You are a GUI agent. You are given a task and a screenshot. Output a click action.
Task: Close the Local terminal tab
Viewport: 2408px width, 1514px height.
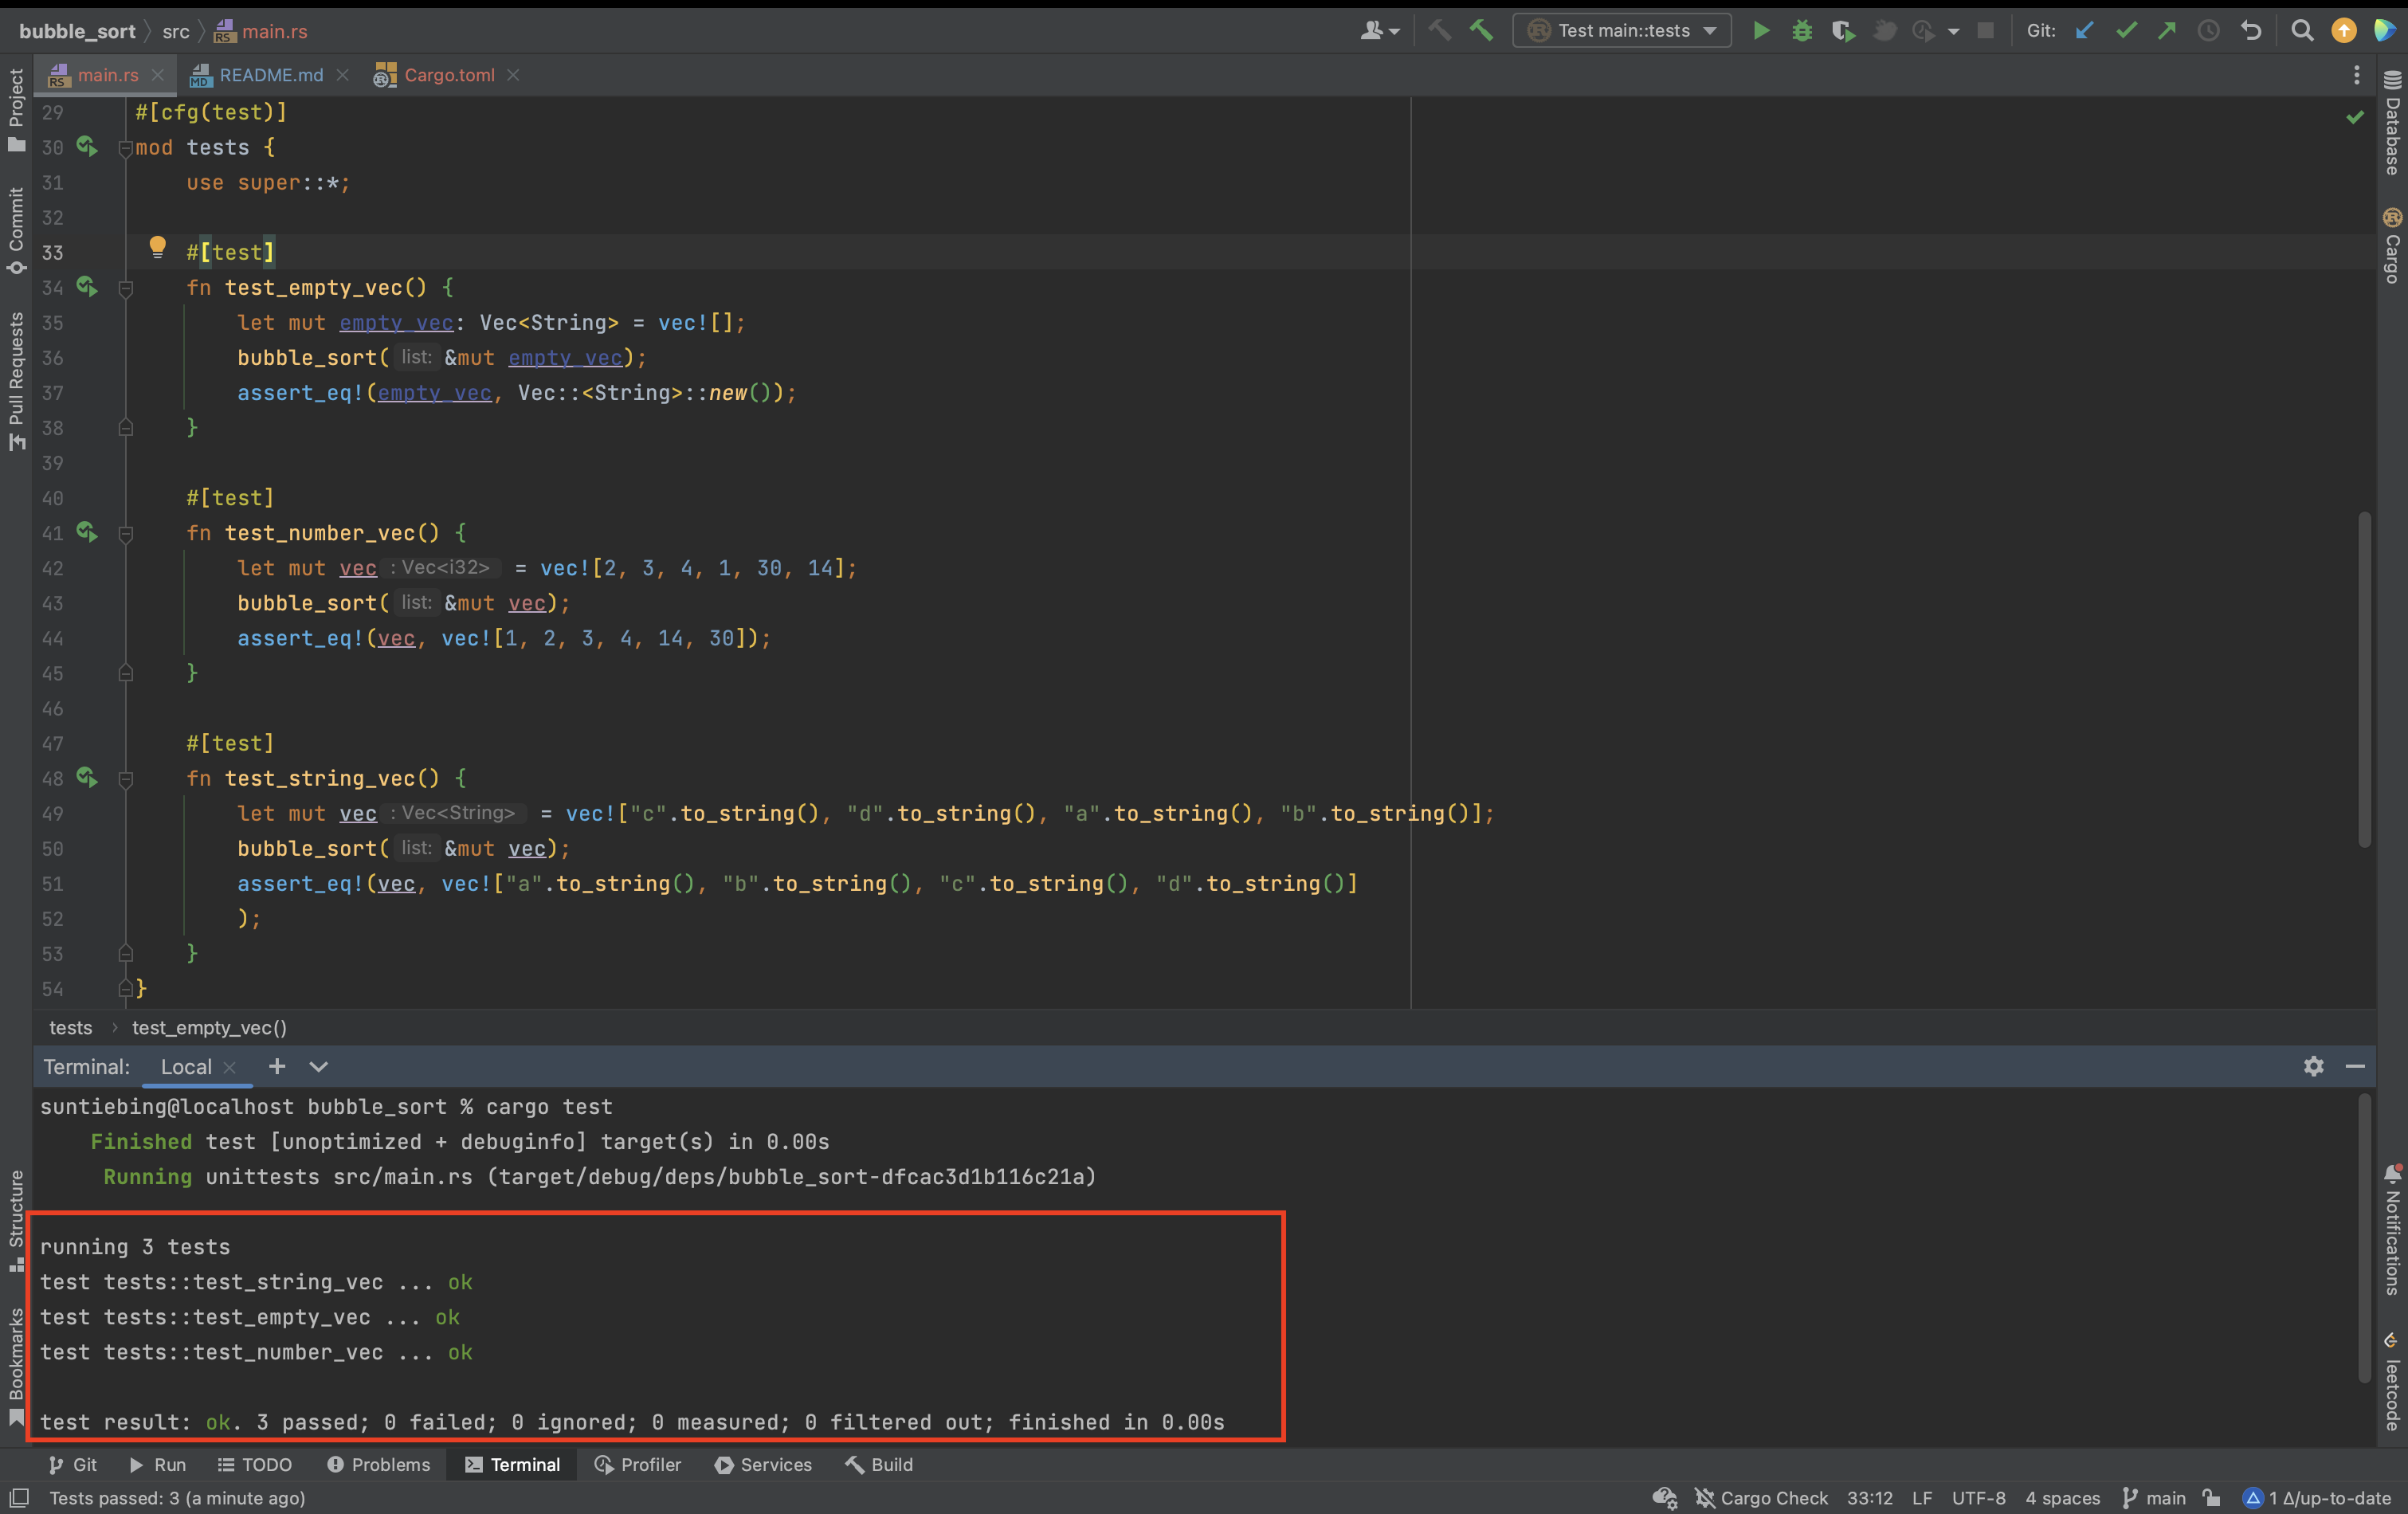[x=230, y=1067]
